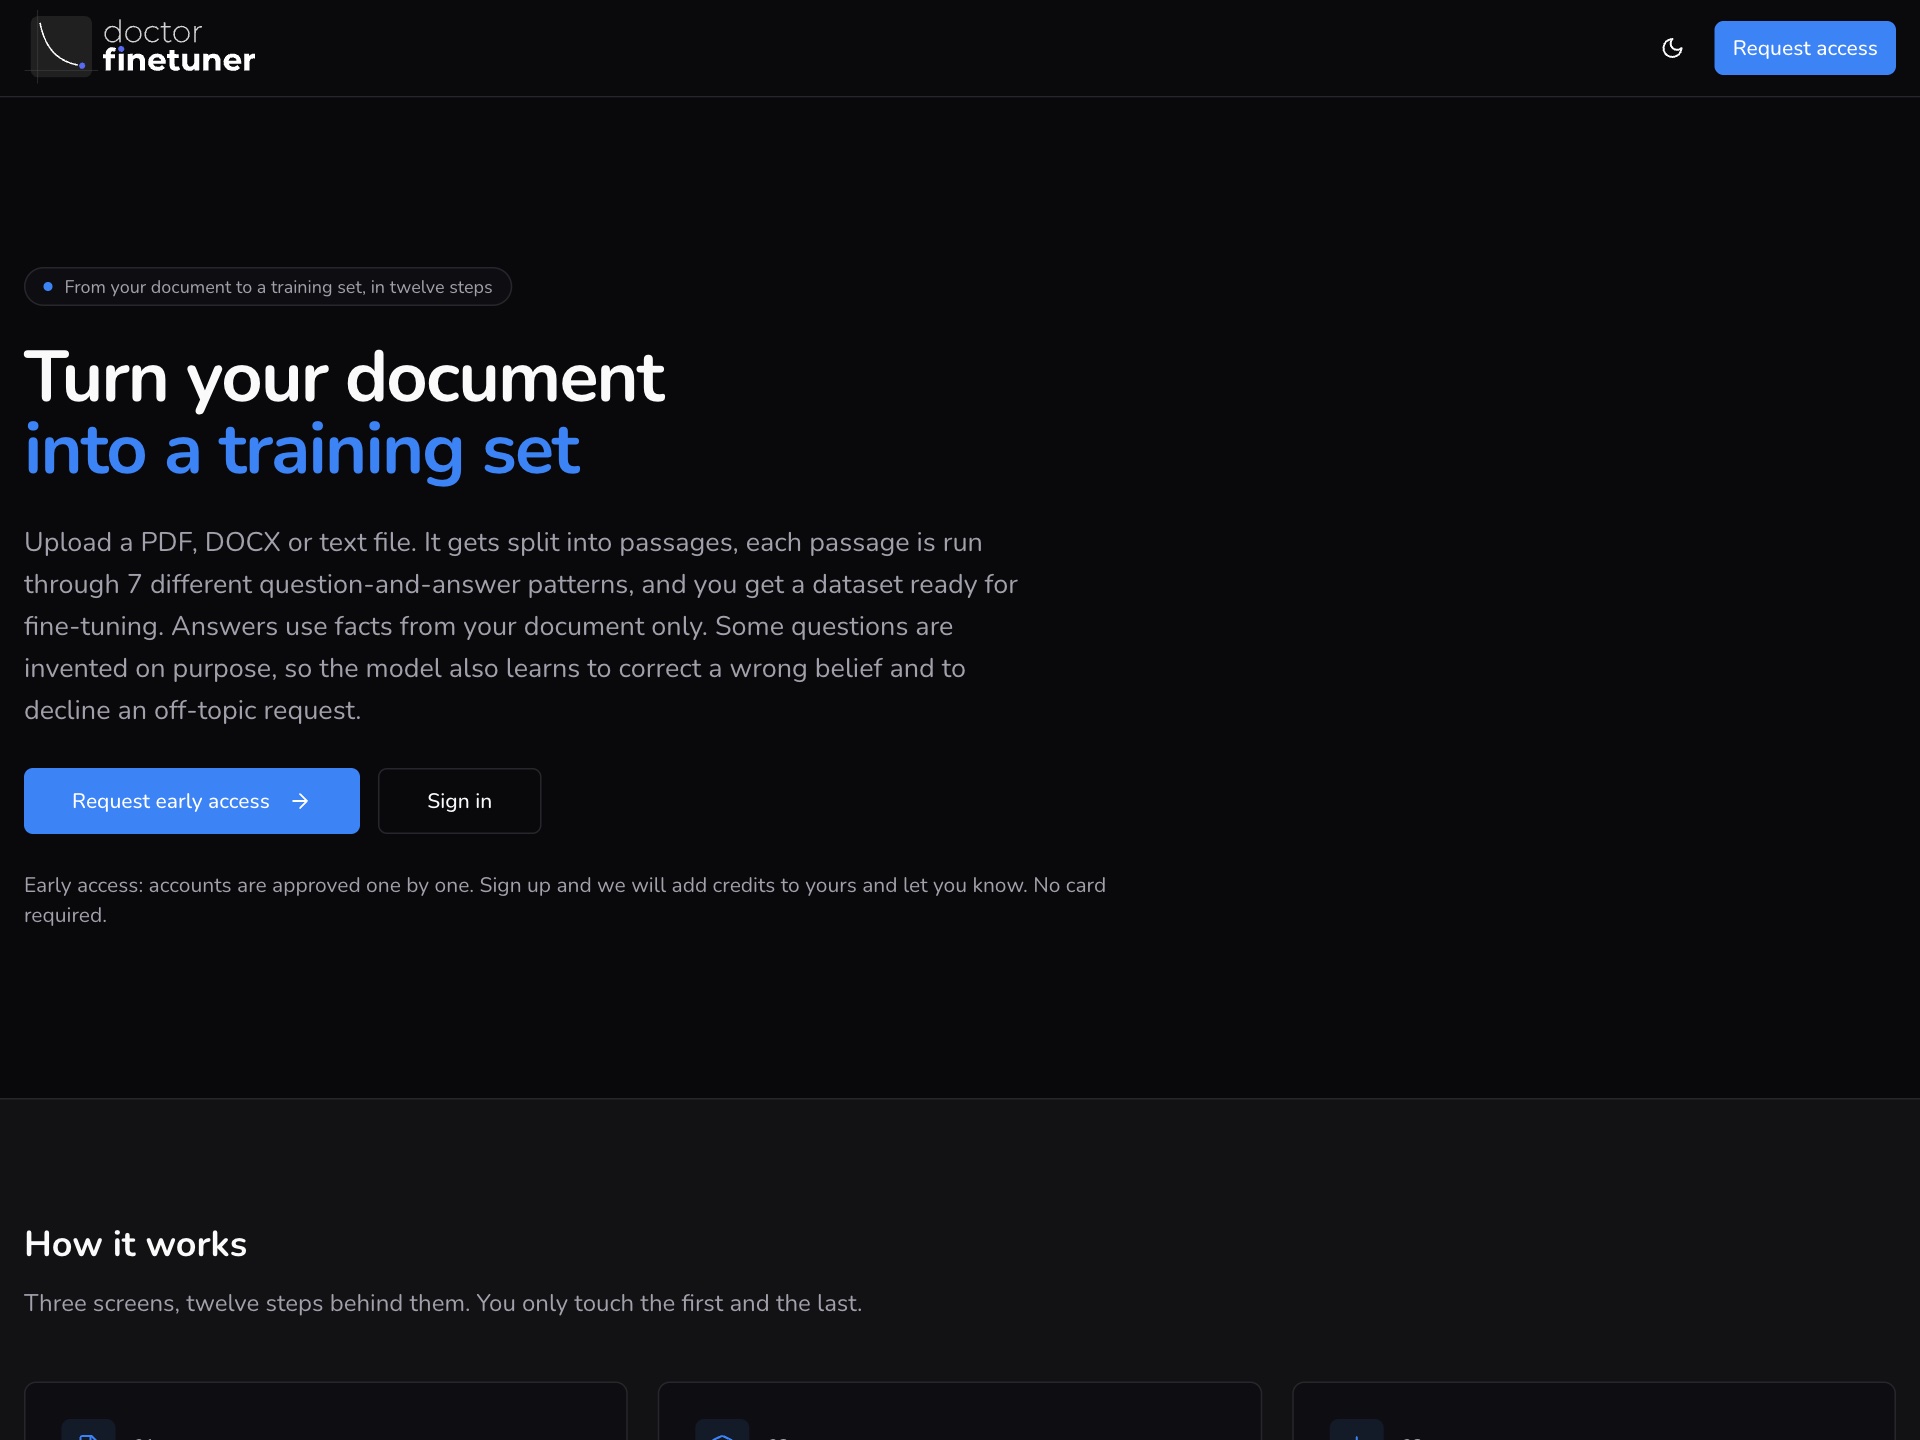This screenshot has width=1920, height=1440.
Task: Click the Early access approval note
Action: click(x=565, y=900)
